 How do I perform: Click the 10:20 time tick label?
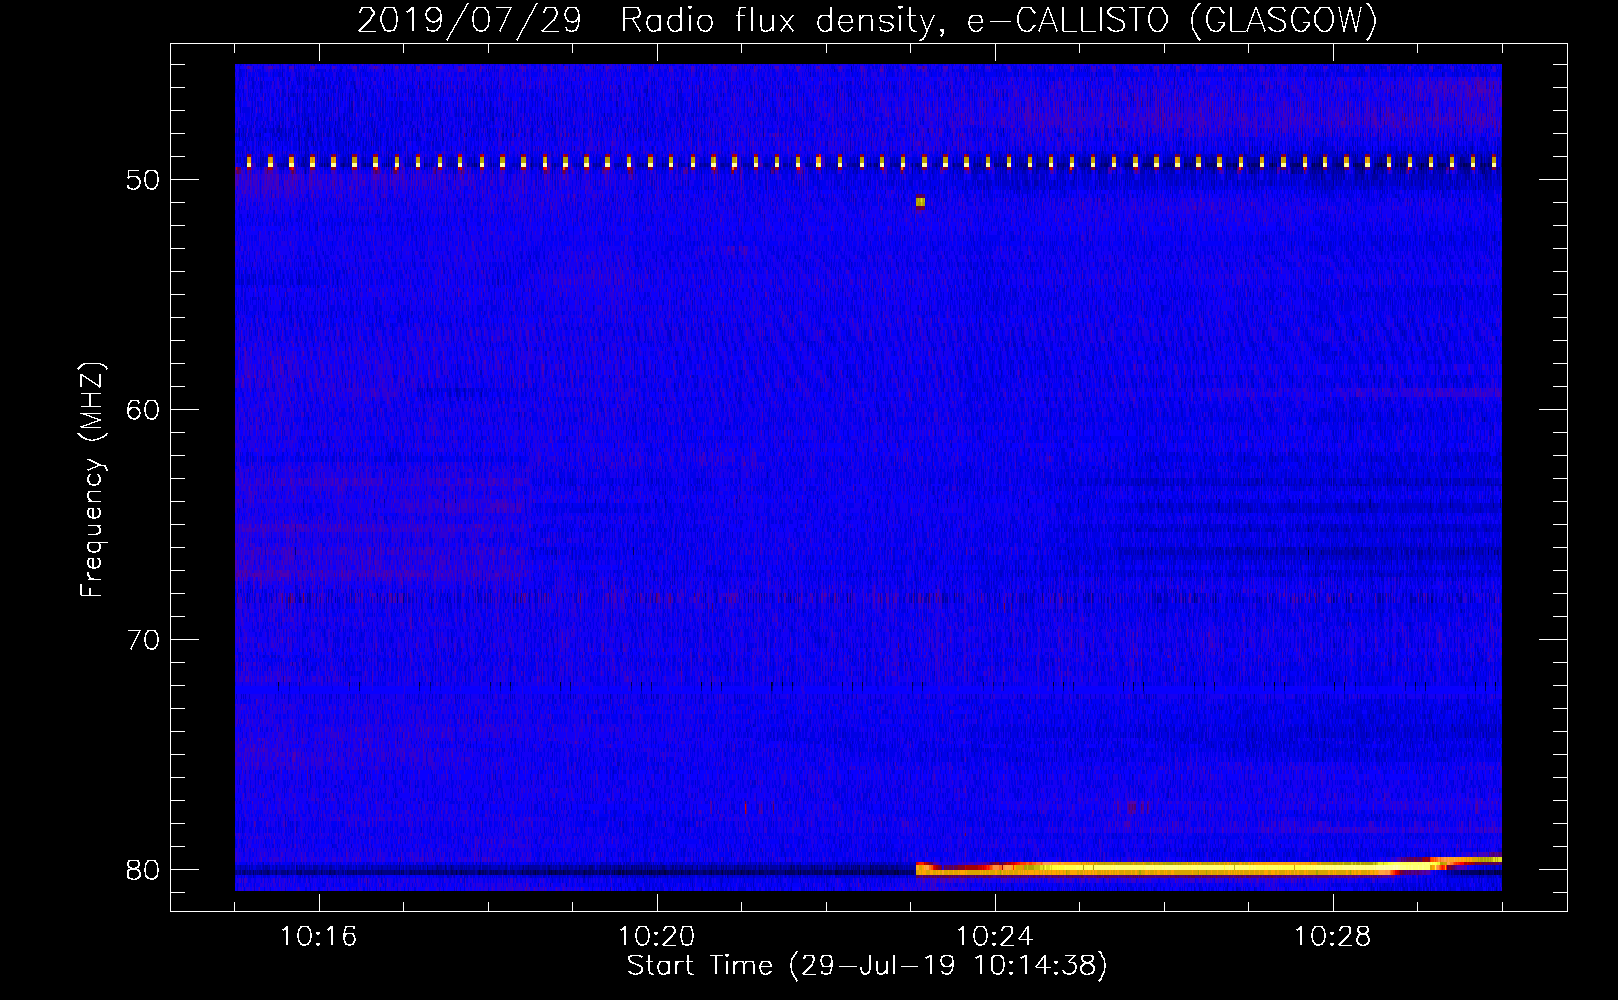pyautogui.click(x=657, y=936)
